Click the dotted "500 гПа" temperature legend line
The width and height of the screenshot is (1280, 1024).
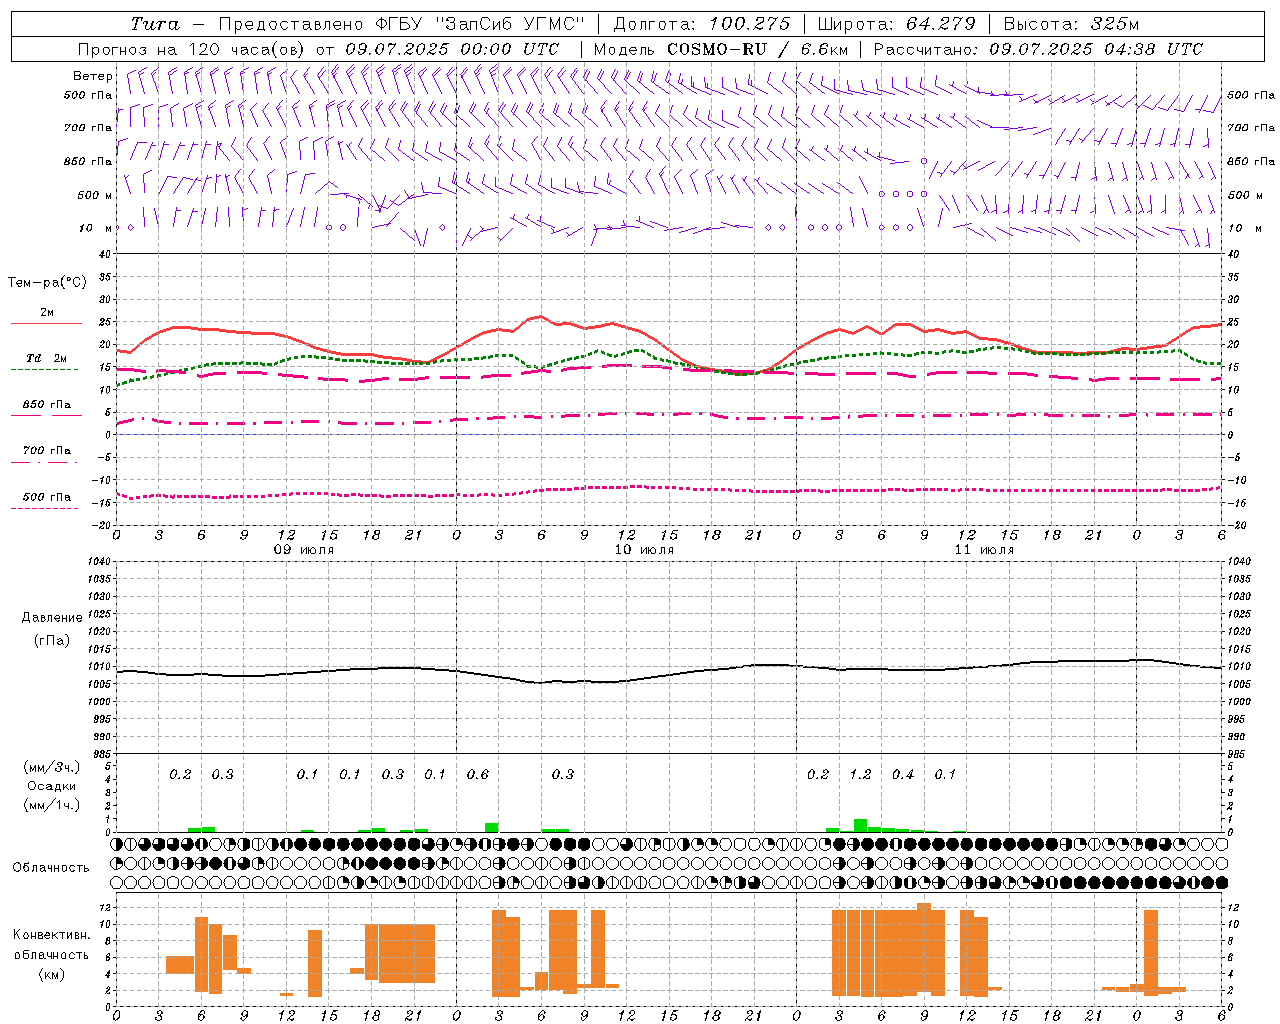click(x=44, y=508)
